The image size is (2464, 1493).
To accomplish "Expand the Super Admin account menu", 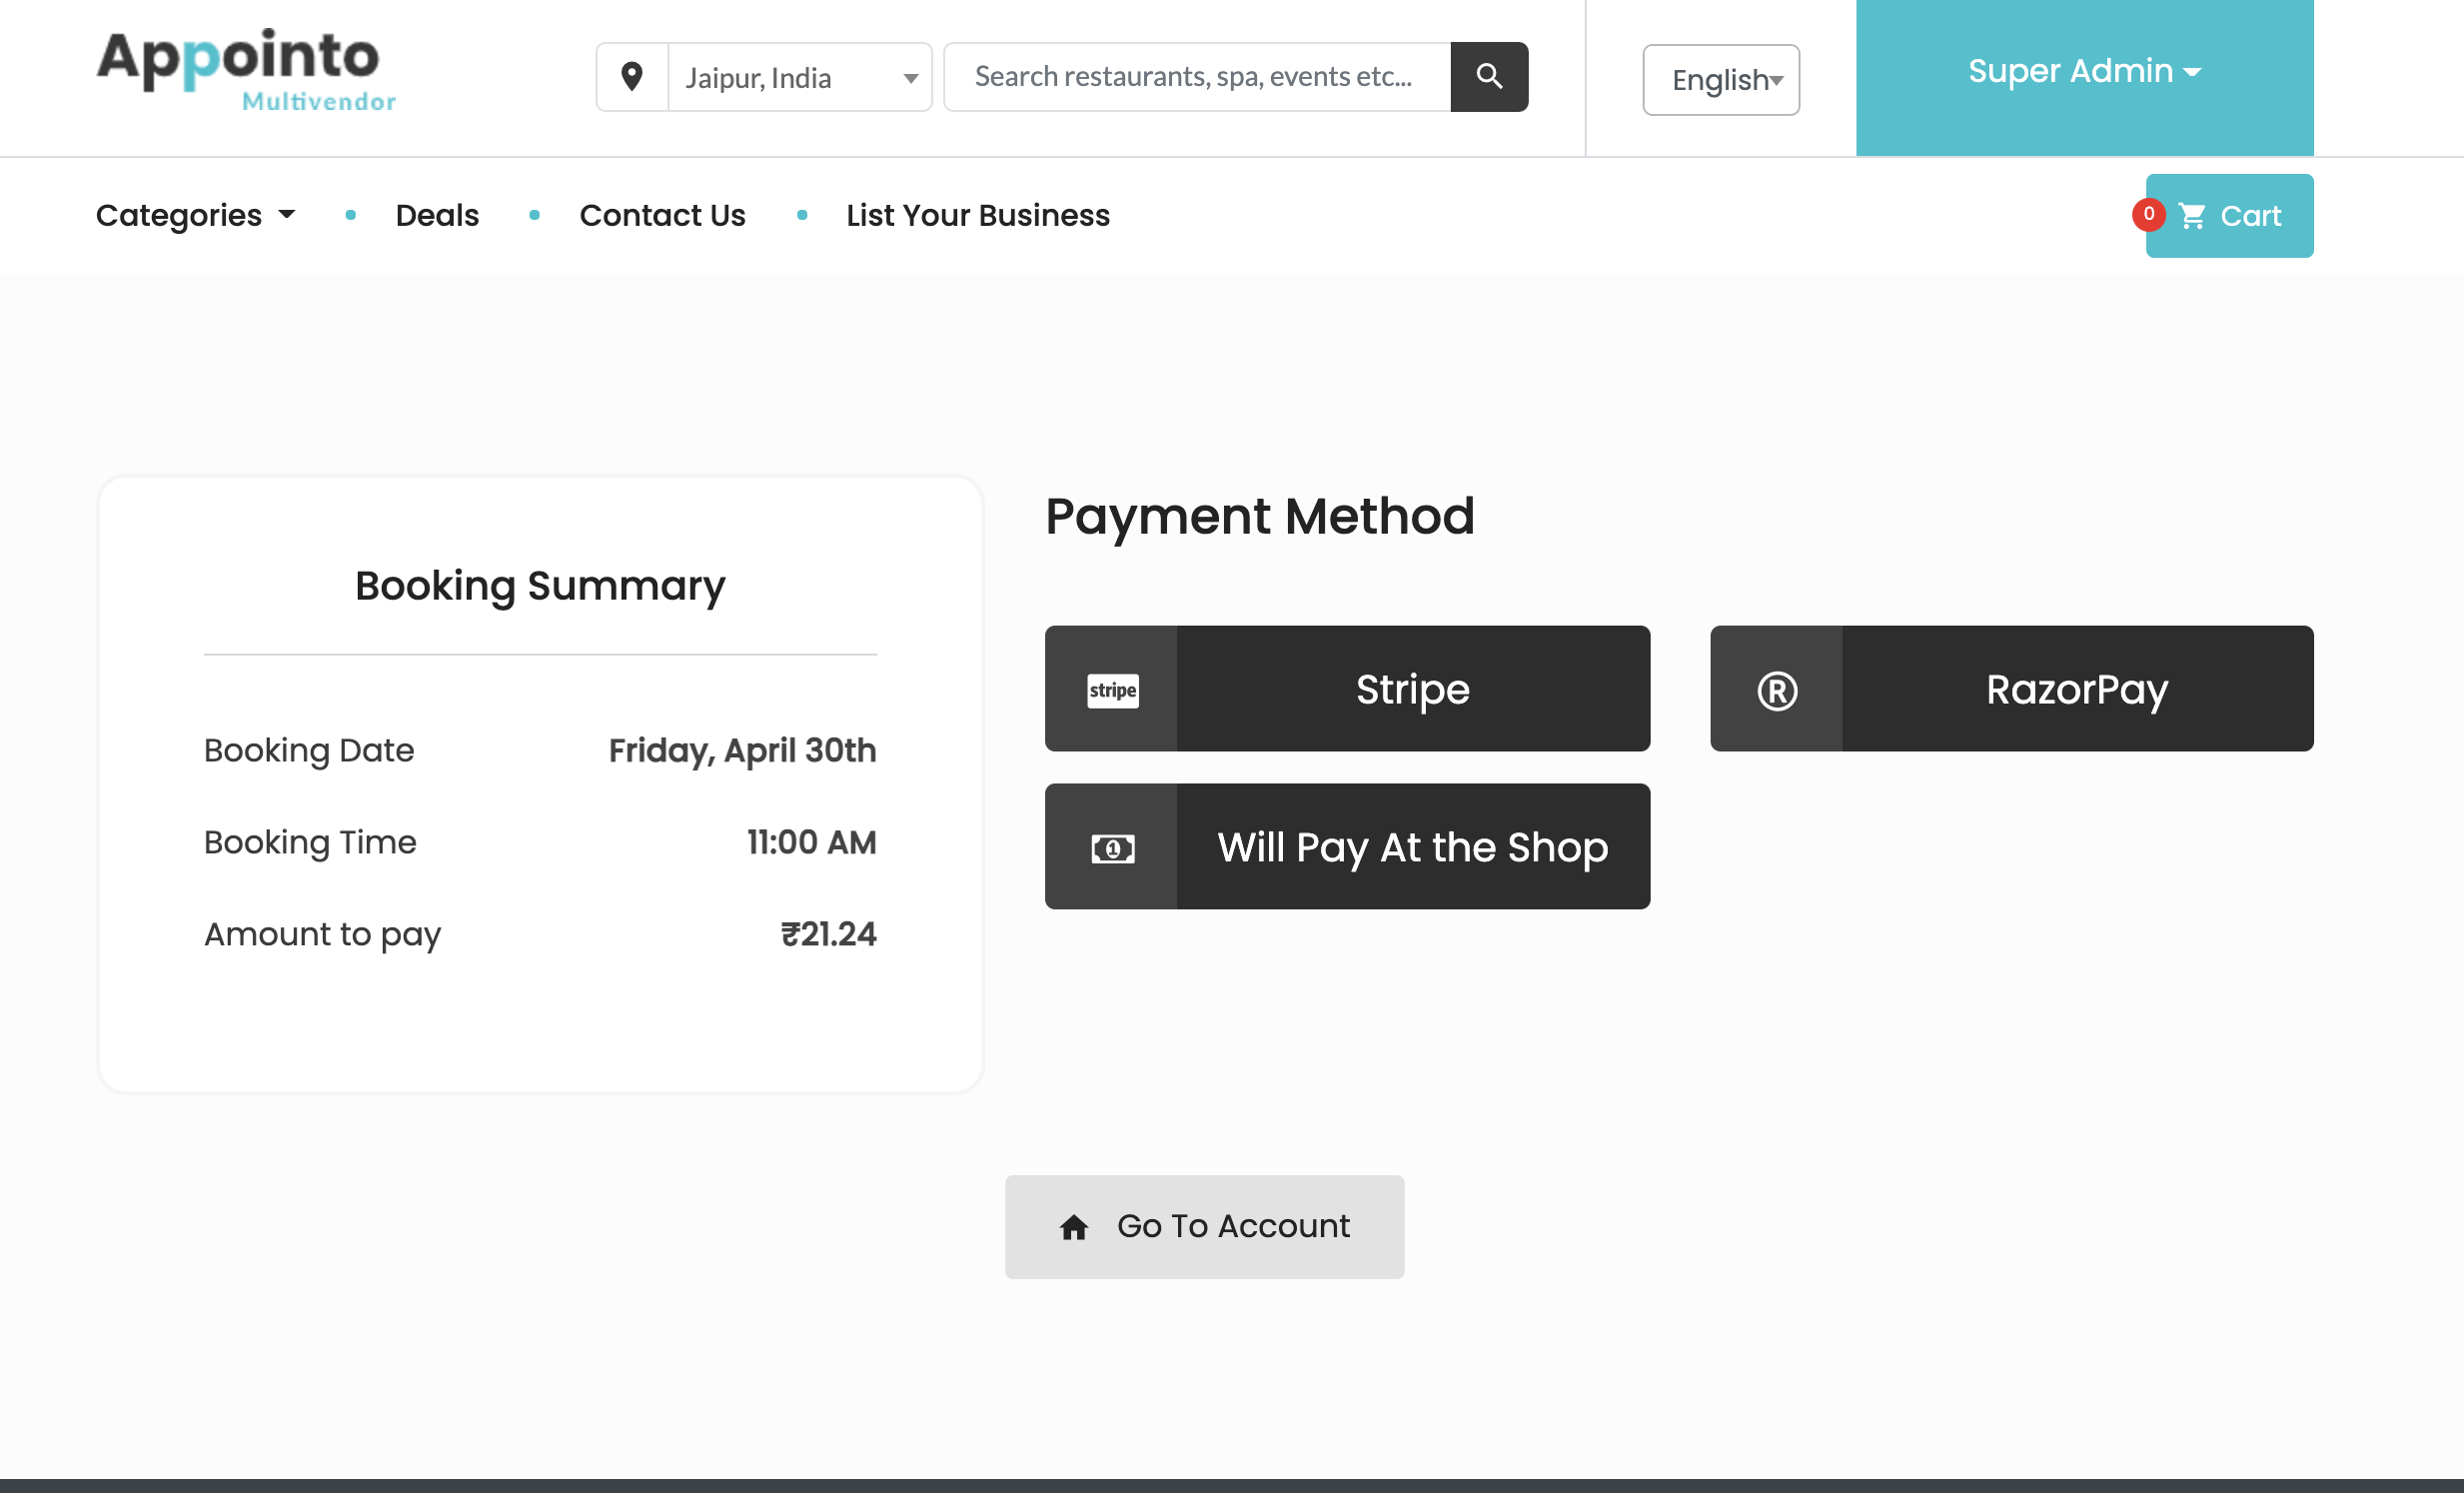I will [x=2084, y=72].
